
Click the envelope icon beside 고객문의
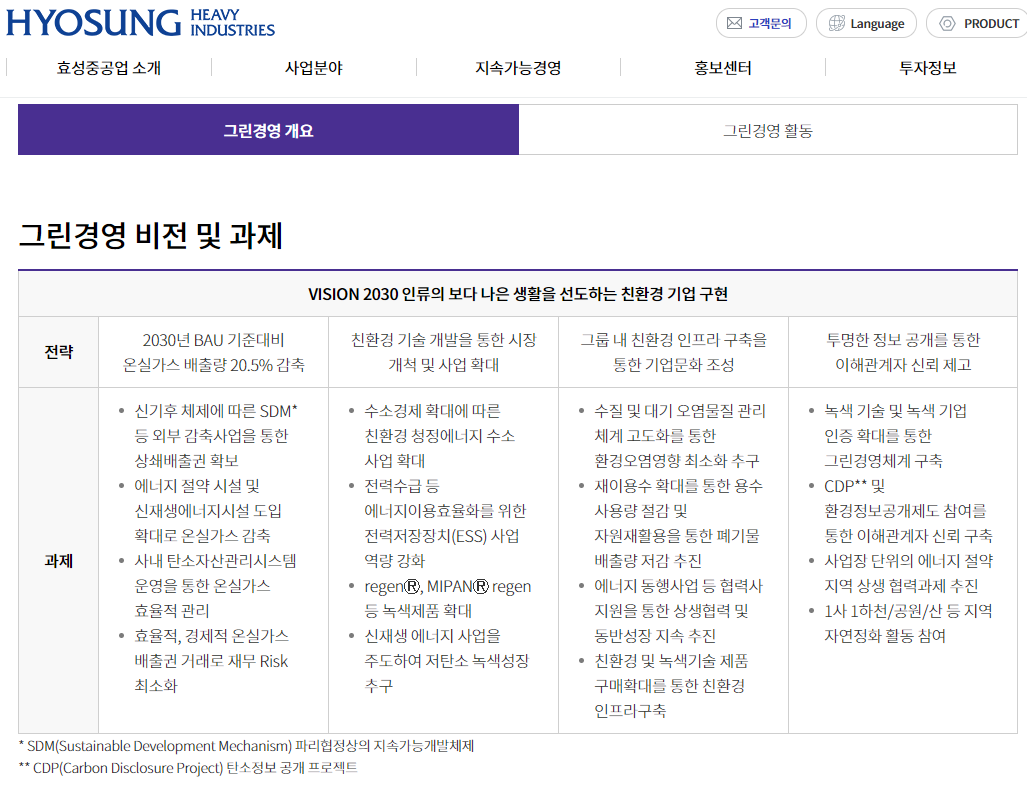734,24
